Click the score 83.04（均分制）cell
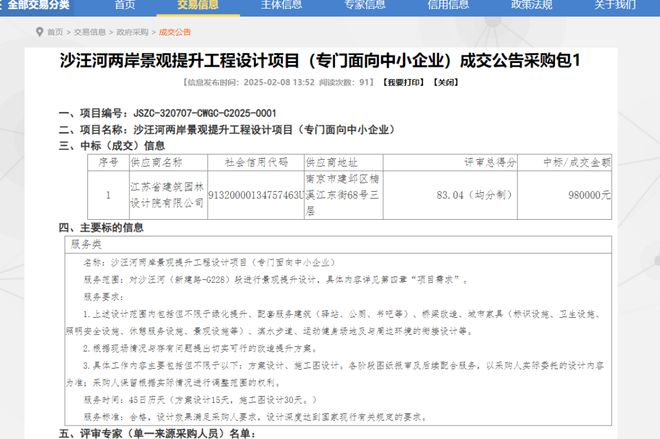This screenshot has height=439, width=660. click(450, 195)
